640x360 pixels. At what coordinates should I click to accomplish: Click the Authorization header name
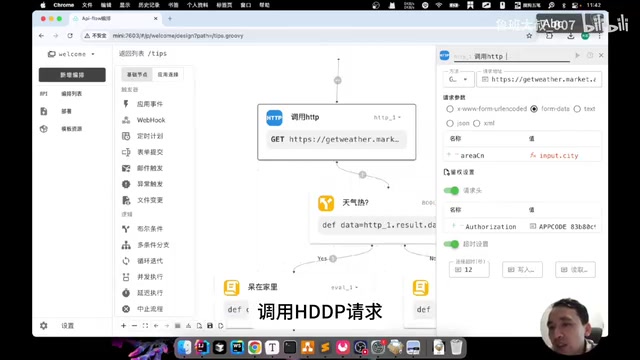click(x=491, y=227)
